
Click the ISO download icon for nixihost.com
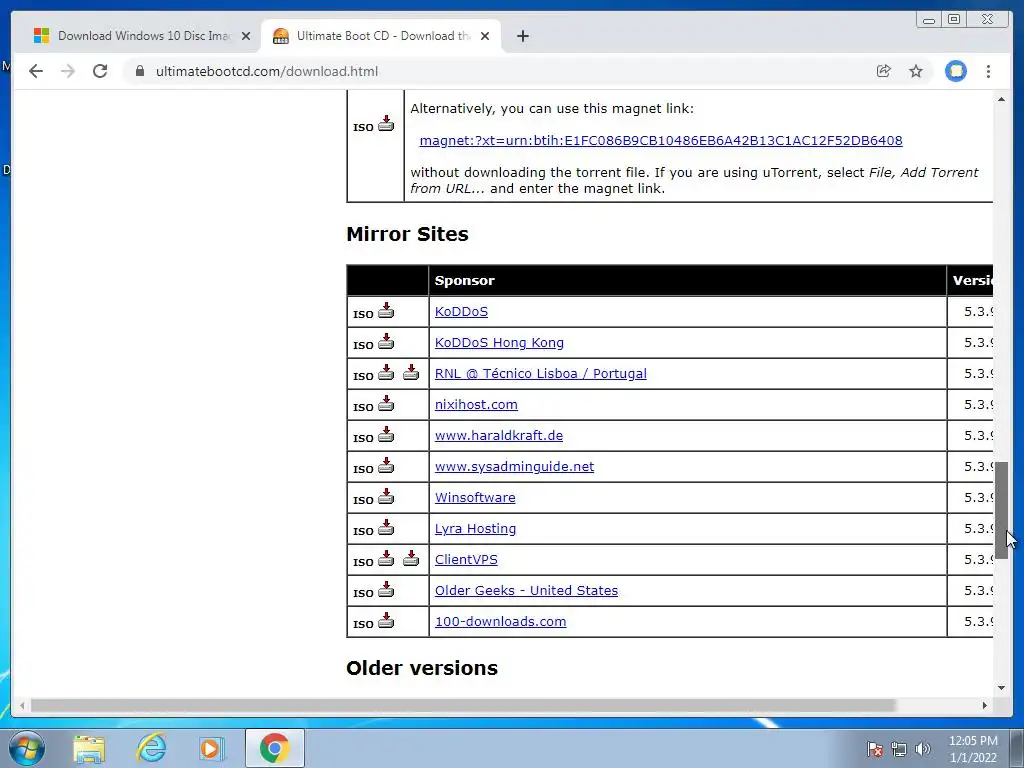[x=386, y=403]
